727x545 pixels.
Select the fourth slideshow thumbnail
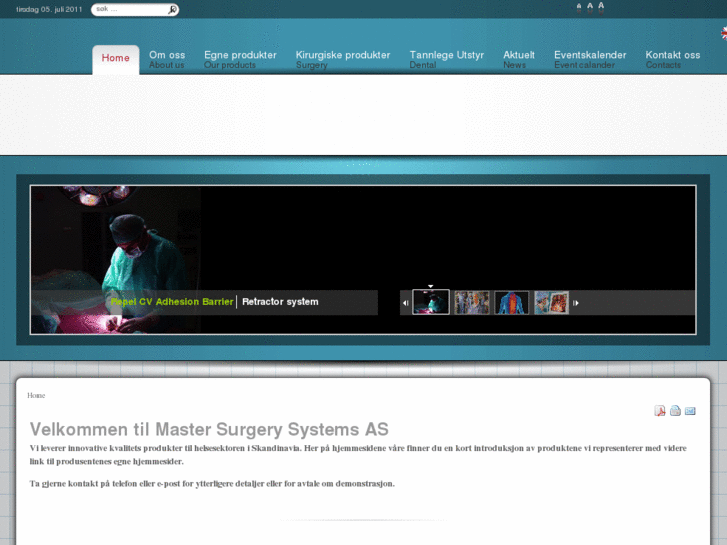click(551, 302)
